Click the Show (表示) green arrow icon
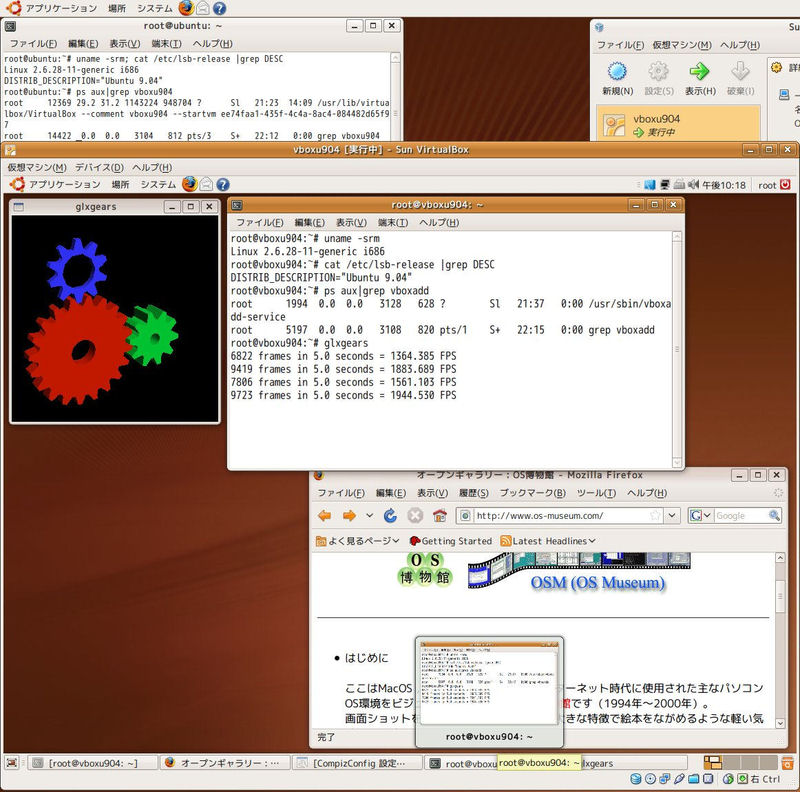800x792 pixels. [699, 71]
